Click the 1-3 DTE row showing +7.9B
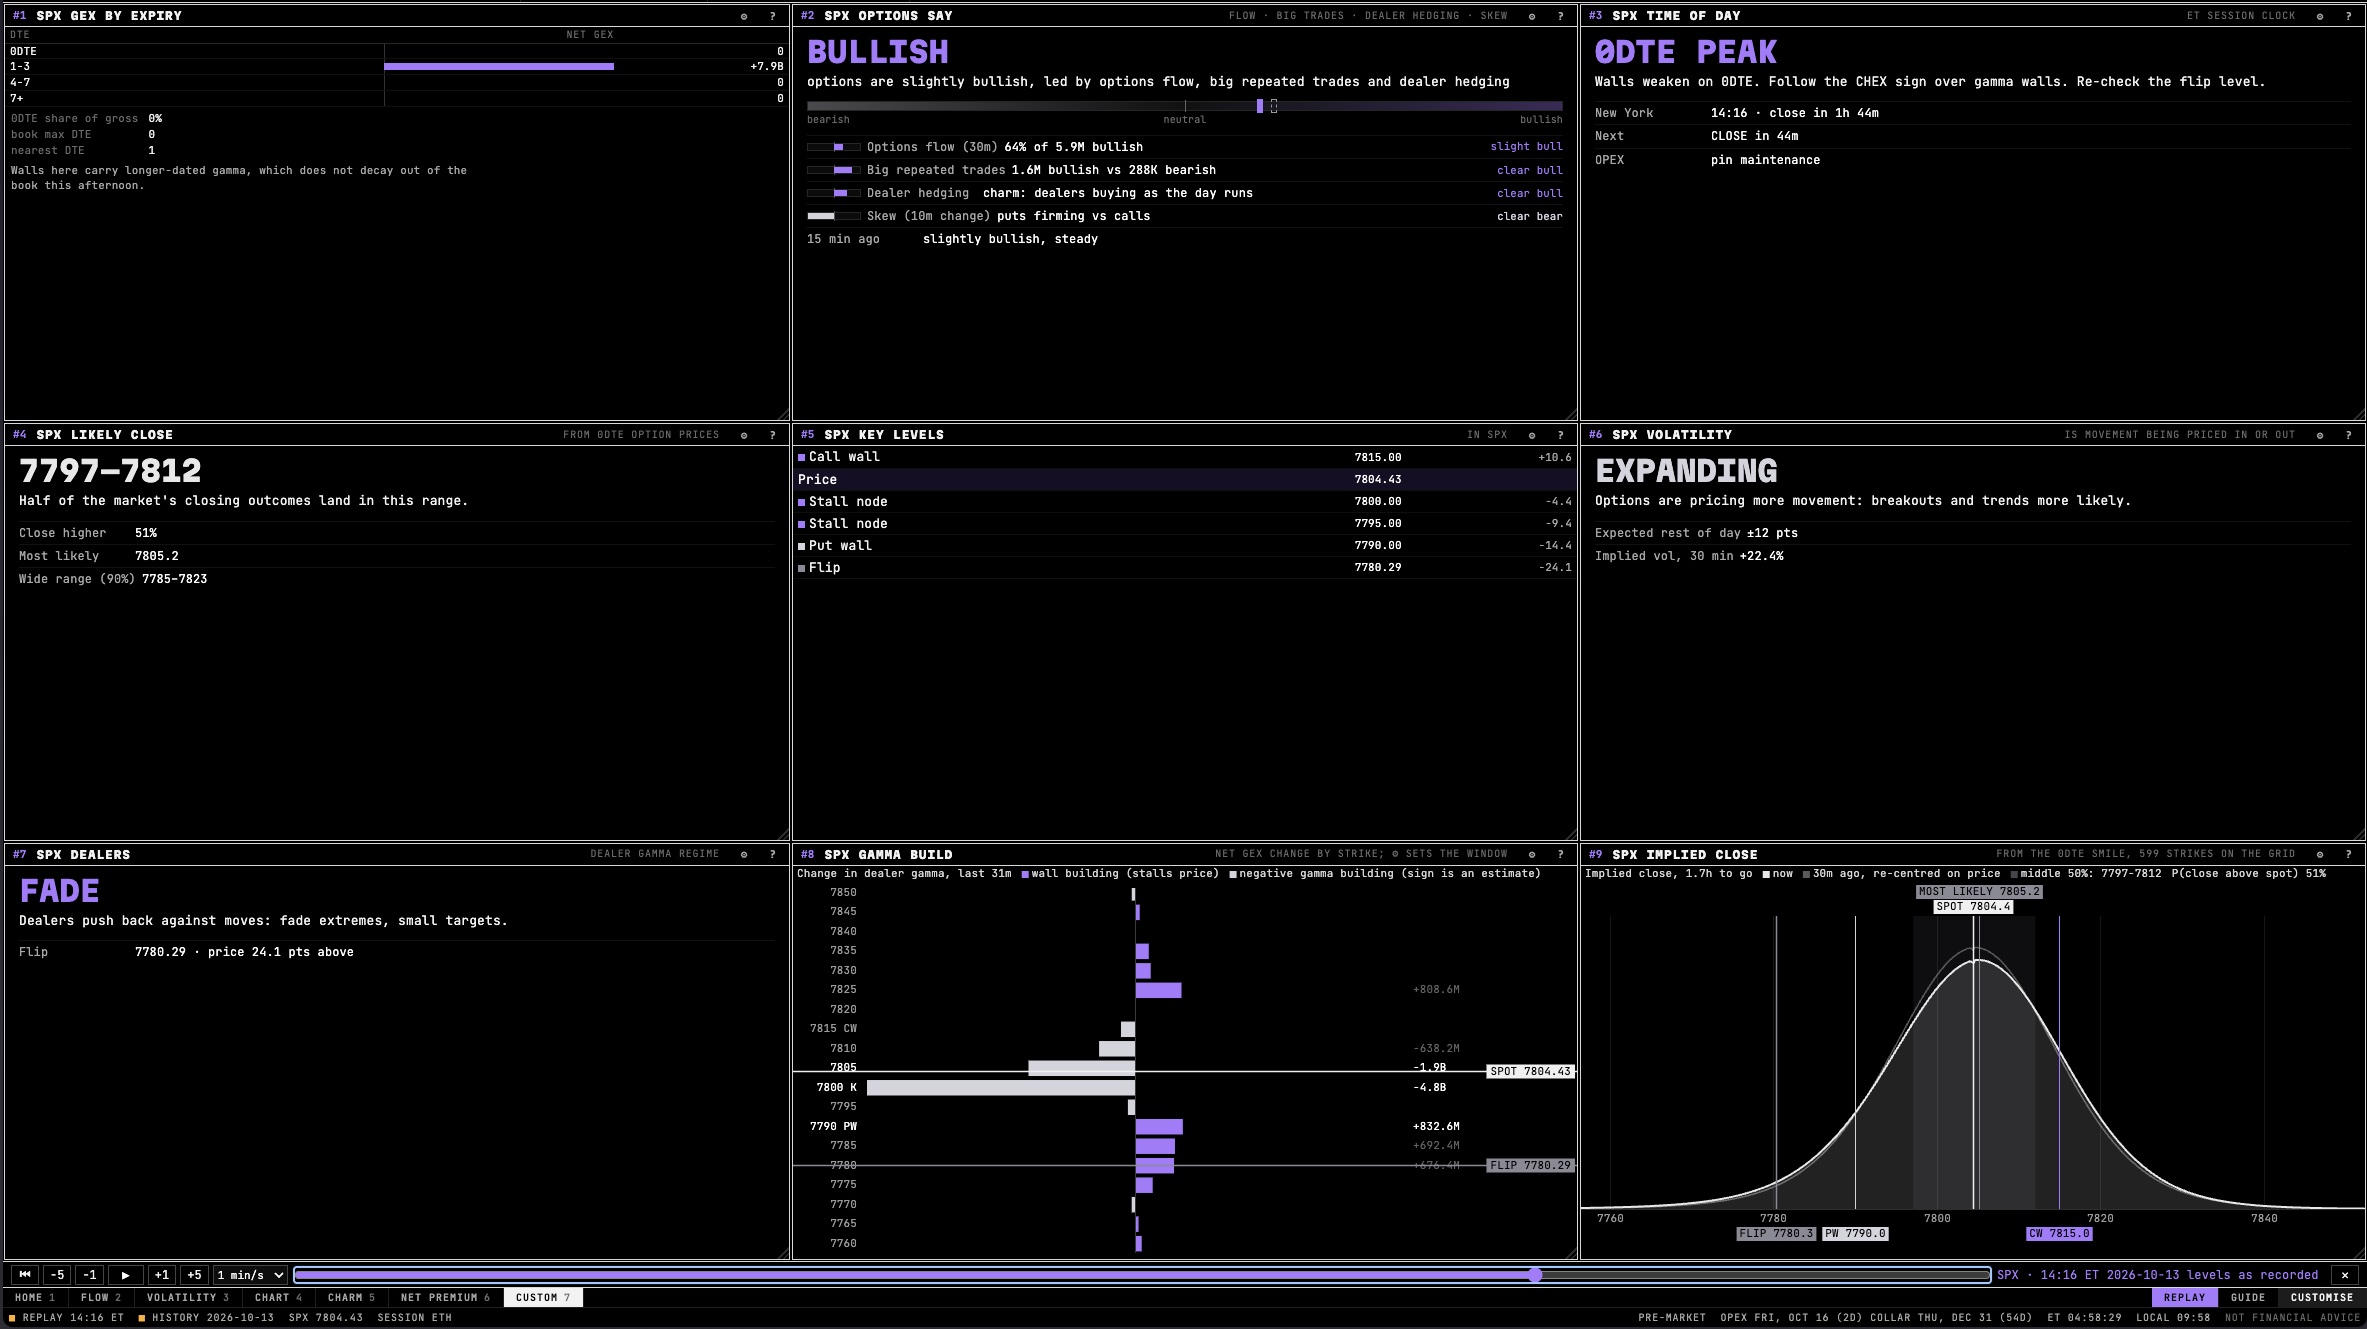This screenshot has width=2367, height=1329. coord(396,67)
